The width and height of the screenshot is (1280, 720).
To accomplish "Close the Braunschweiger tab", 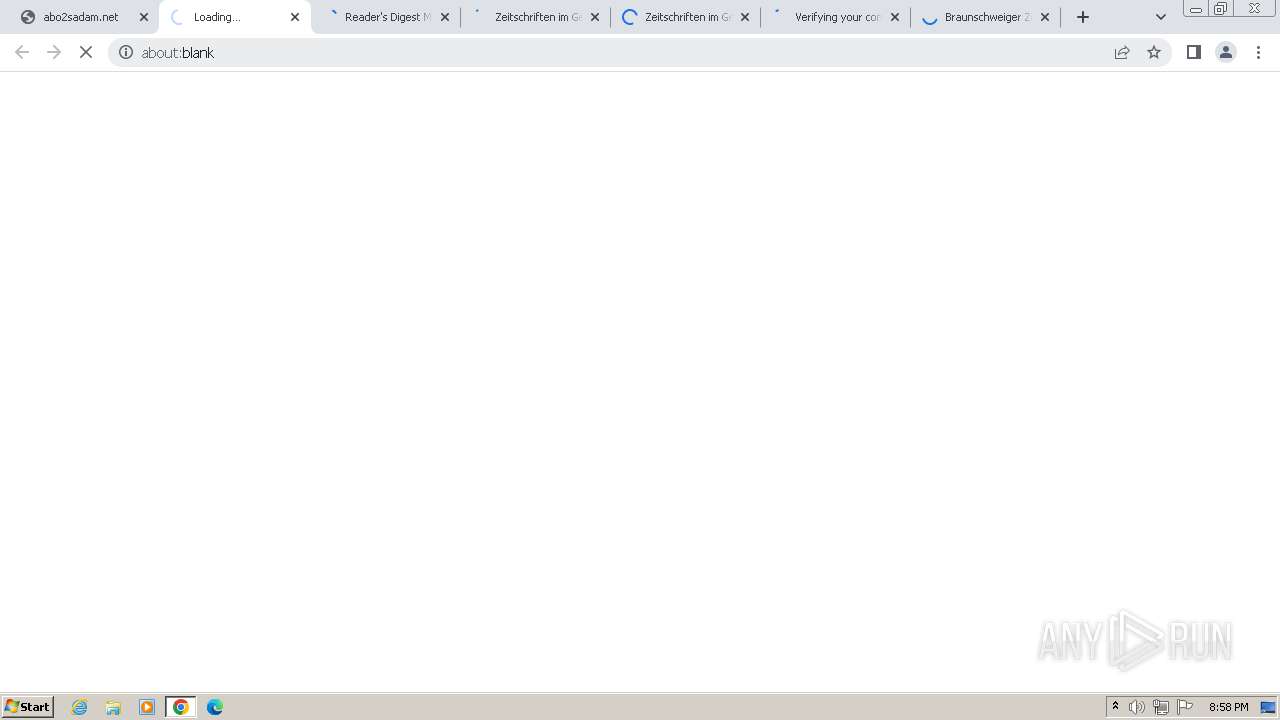I will 1045,17.
